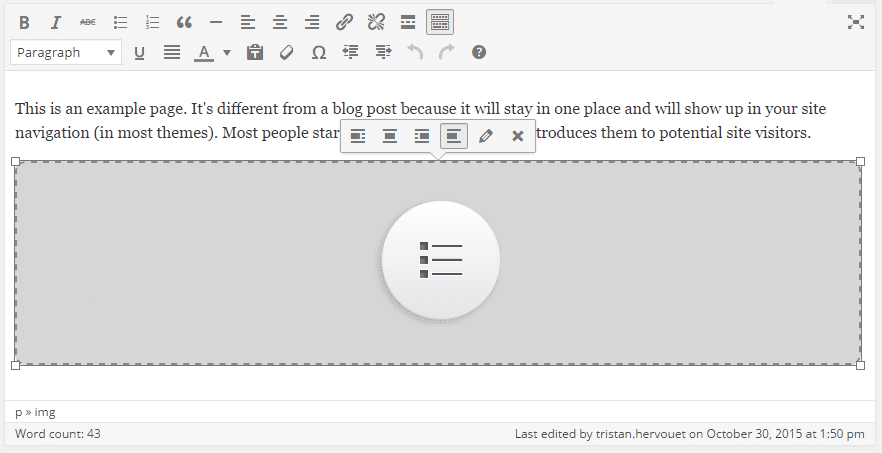Remove the selected image placeholder
Viewport: 882px width, 453px height.
pos(518,136)
